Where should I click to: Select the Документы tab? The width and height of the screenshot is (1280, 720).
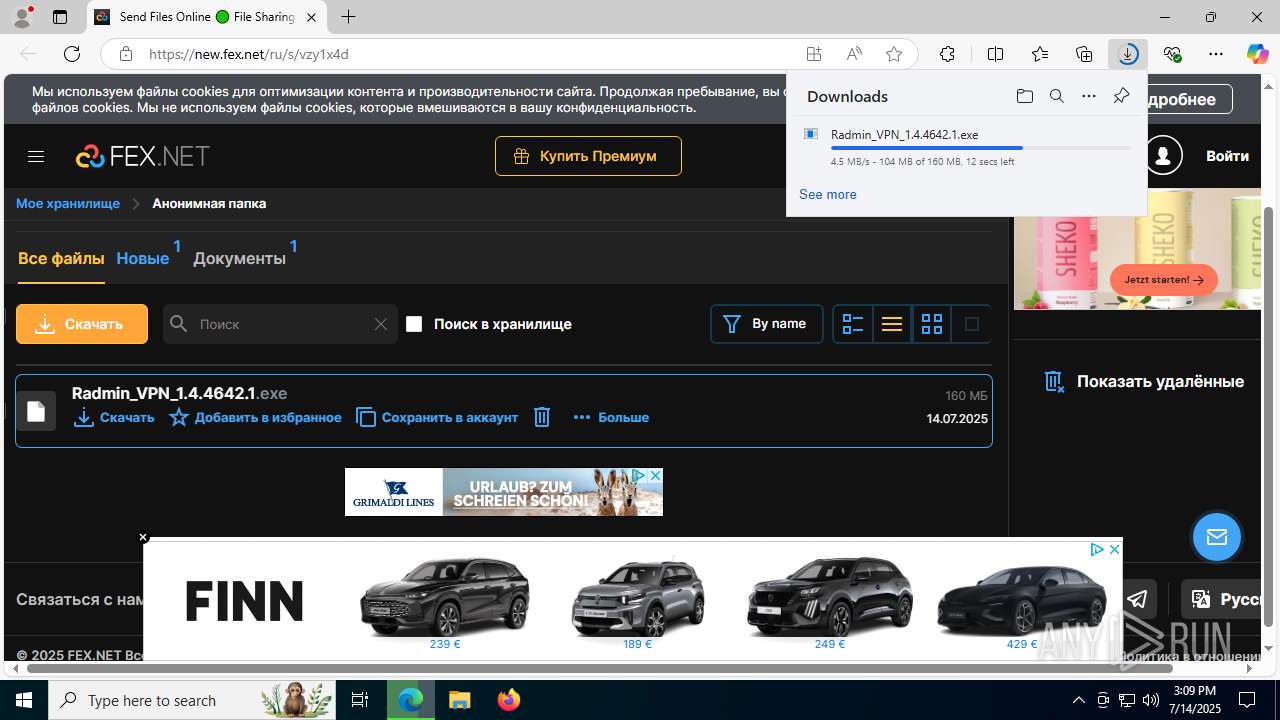click(x=239, y=258)
